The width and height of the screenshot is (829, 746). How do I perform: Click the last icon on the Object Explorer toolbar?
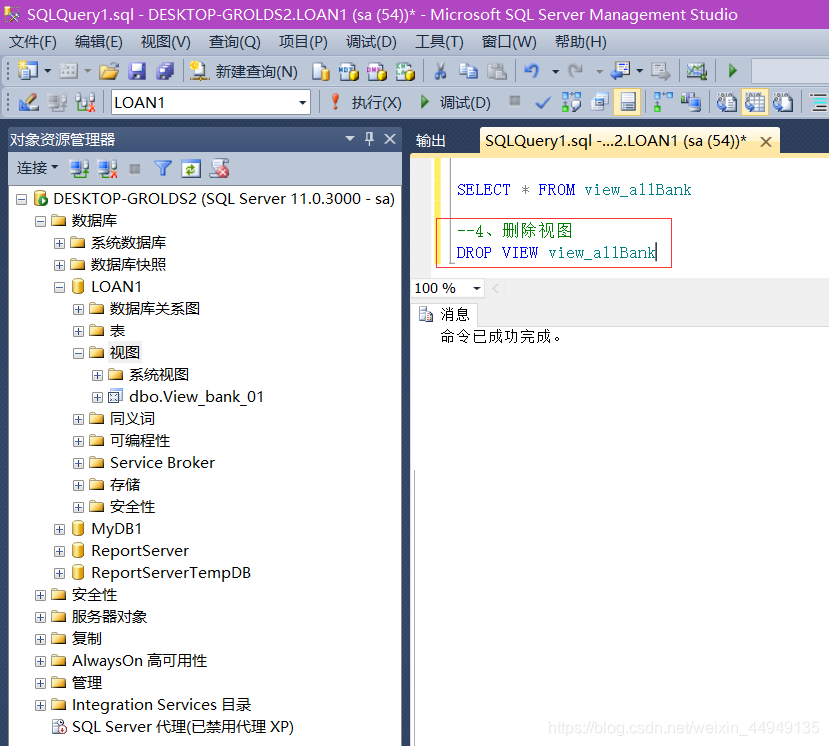click(219, 169)
